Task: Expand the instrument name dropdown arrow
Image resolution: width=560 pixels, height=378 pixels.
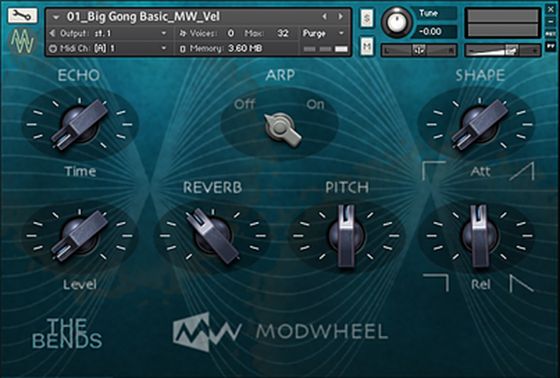Action: [x=56, y=17]
